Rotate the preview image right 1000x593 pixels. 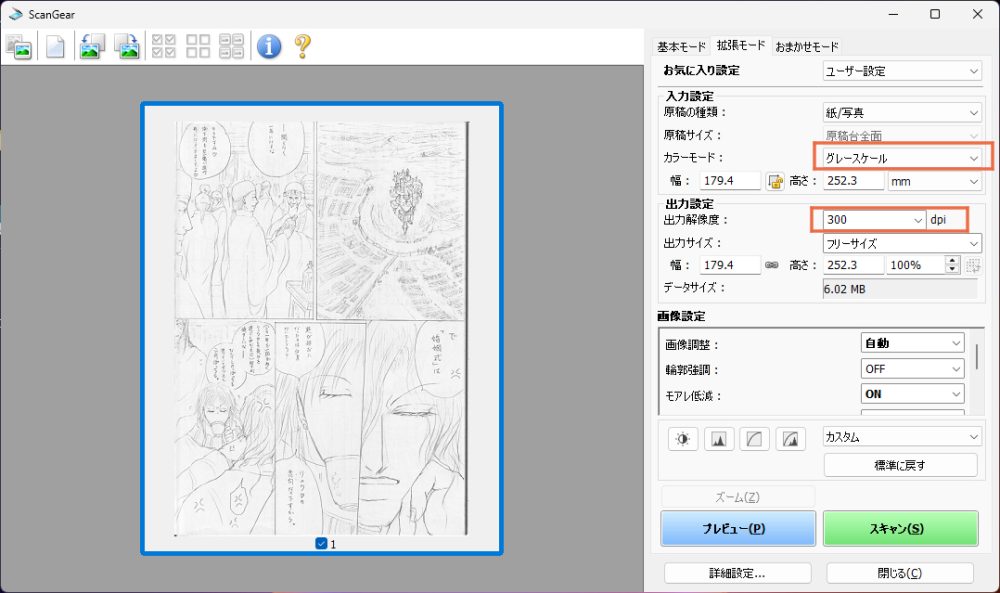[127, 46]
